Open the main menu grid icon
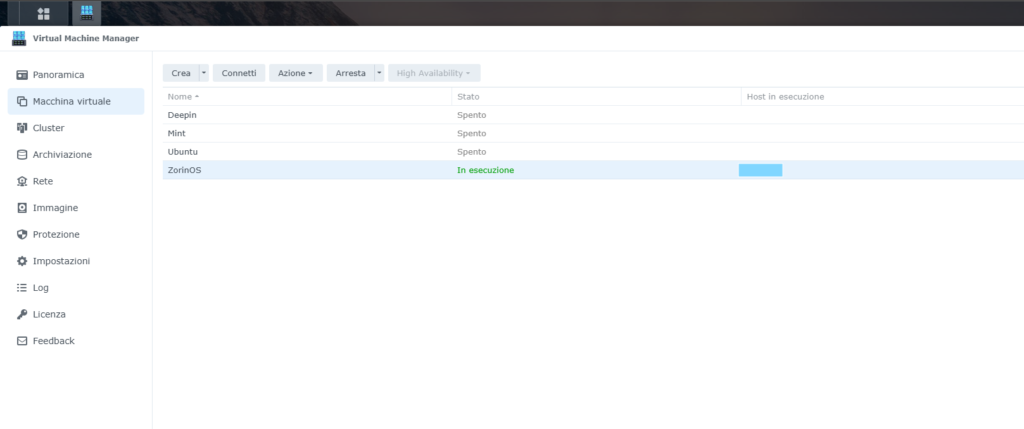1024x429 pixels. click(44, 13)
